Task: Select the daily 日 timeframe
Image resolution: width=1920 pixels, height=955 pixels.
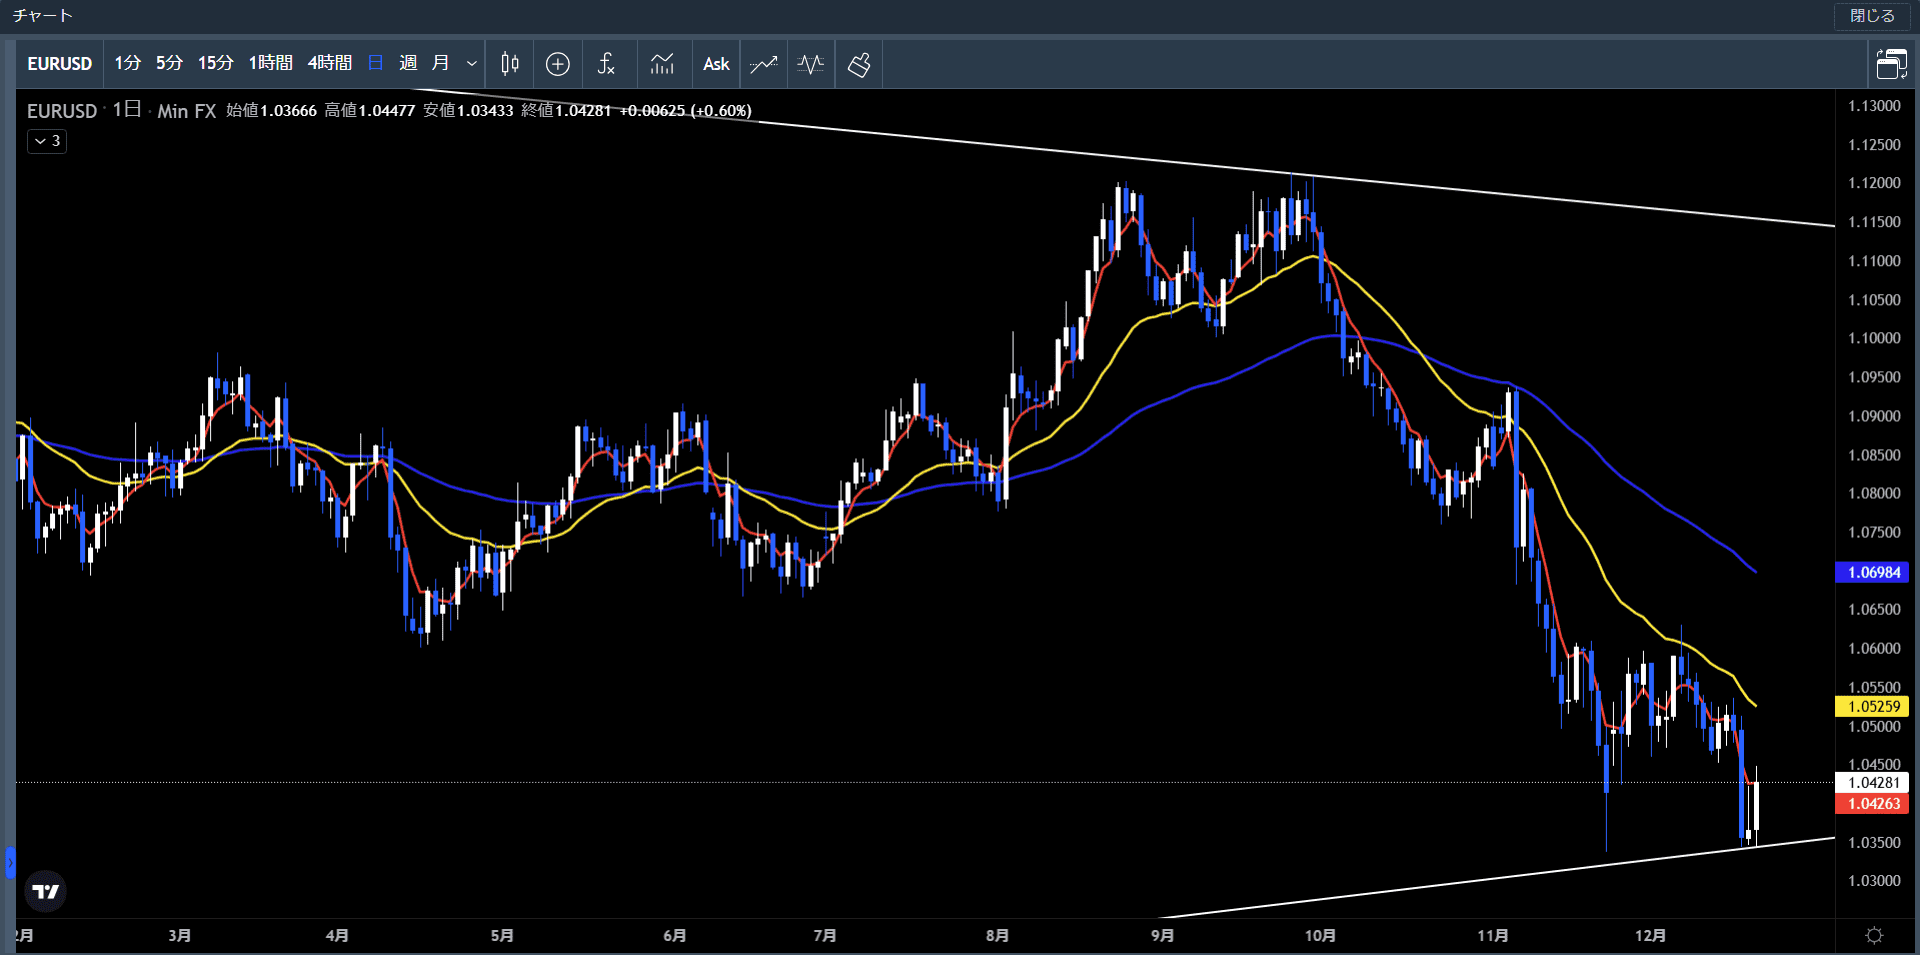Action: point(376,63)
